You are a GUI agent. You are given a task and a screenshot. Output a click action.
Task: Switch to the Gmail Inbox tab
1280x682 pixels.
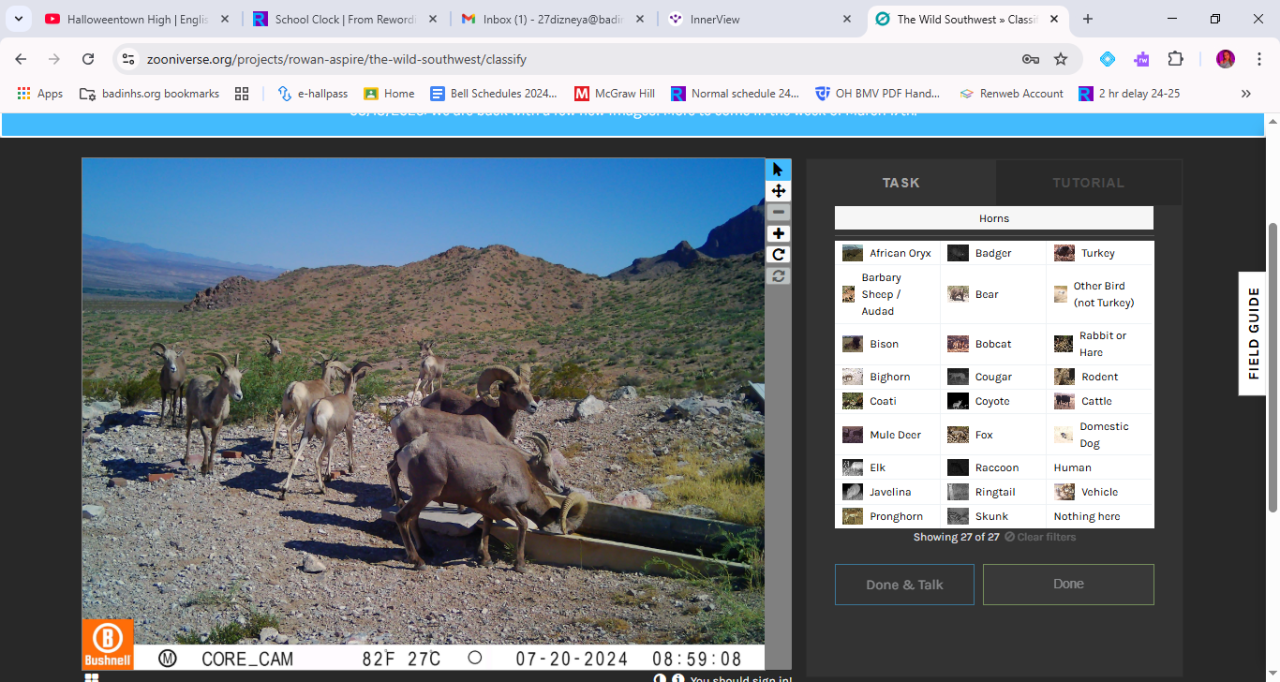click(x=553, y=19)
